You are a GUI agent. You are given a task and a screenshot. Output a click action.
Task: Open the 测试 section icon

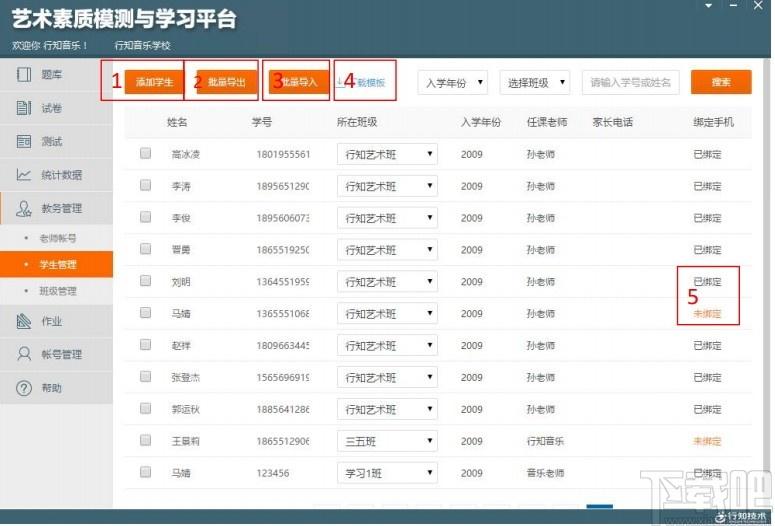point(24,141)
